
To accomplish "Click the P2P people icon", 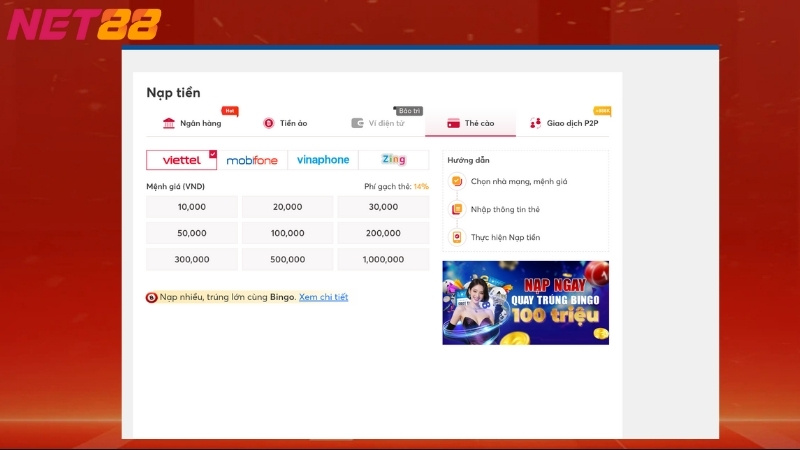I will [x=535, y=123].
